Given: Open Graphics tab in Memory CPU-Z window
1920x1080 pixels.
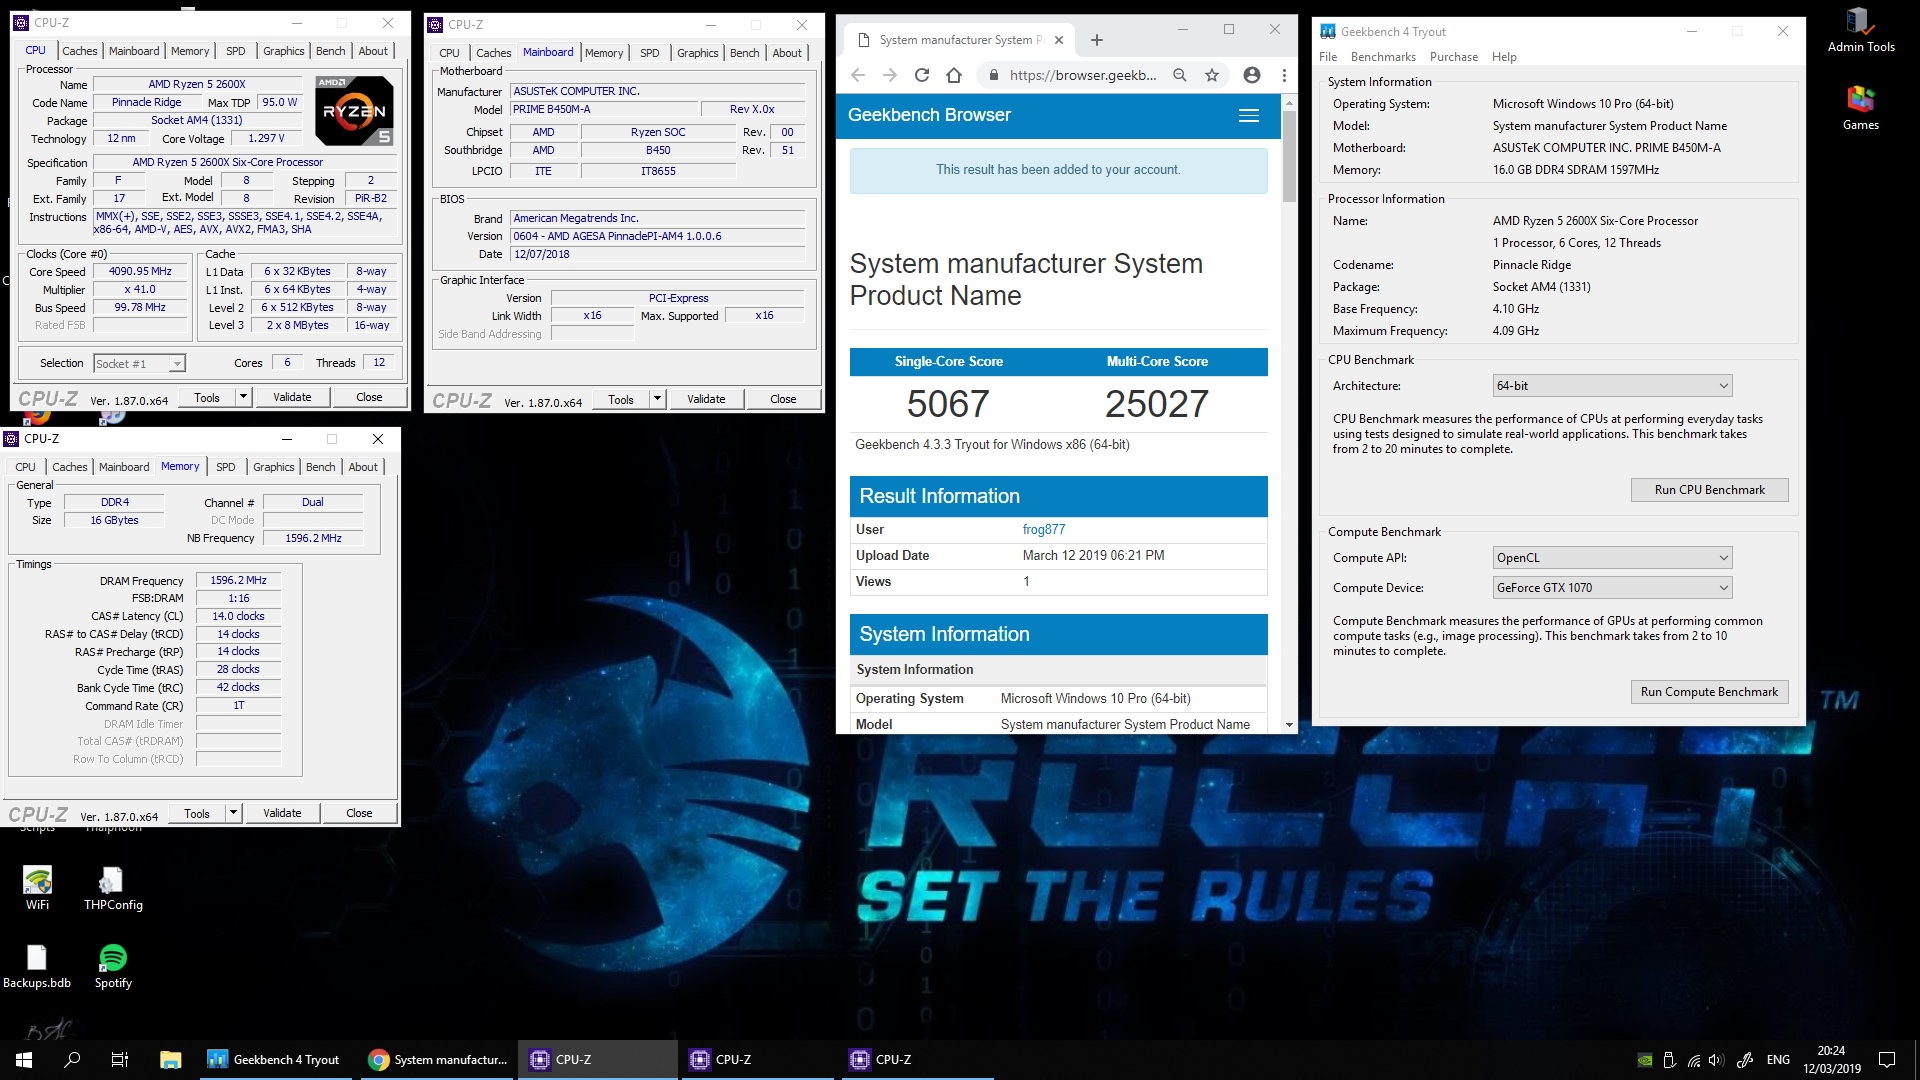Looking at the screenshot, I should (274, 467).
